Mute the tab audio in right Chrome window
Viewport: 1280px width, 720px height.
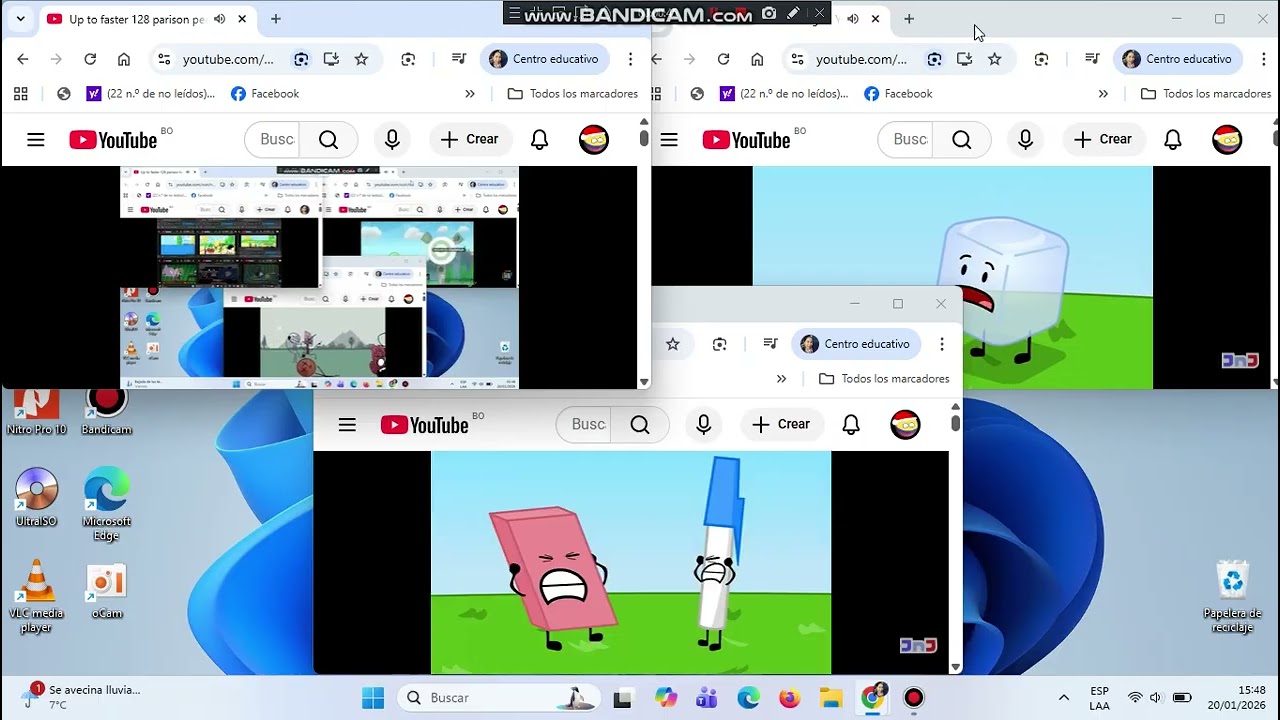click(x=852, y=19)
